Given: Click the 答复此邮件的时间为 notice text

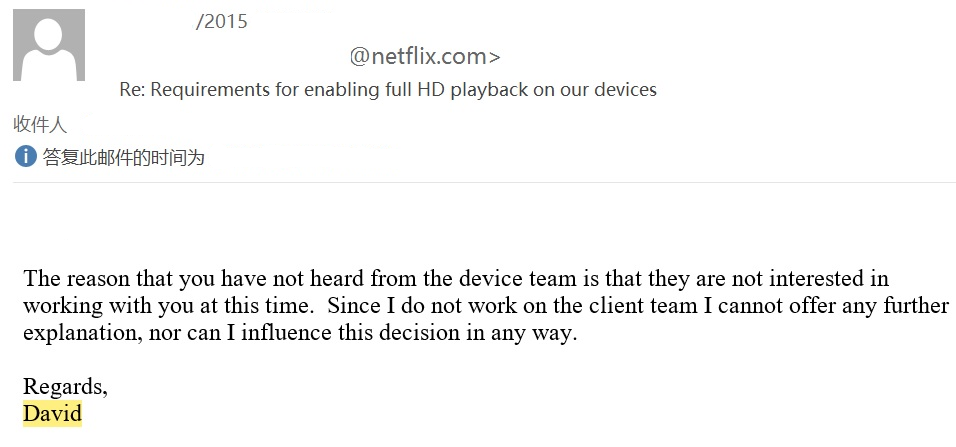Looking at the screenshot, I should pos(123,158).
